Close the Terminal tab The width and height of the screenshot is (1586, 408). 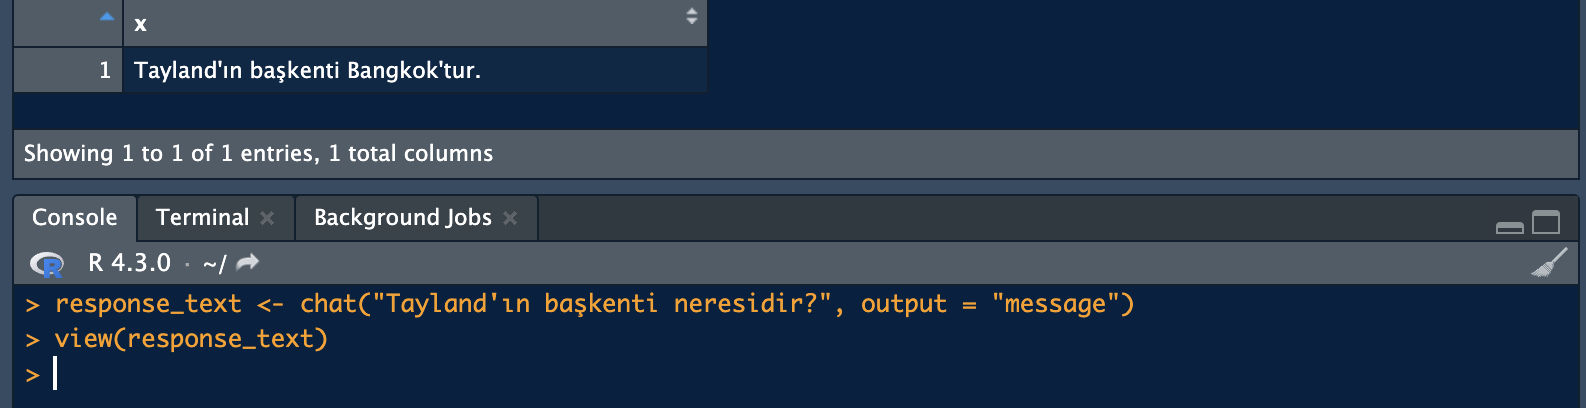coord(267,218)
